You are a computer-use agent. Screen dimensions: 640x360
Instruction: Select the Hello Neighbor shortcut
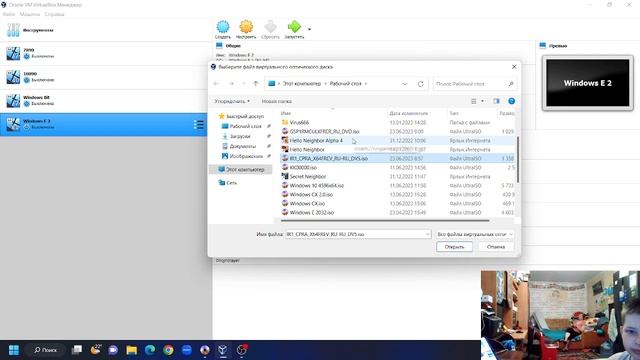pos(303,149)
